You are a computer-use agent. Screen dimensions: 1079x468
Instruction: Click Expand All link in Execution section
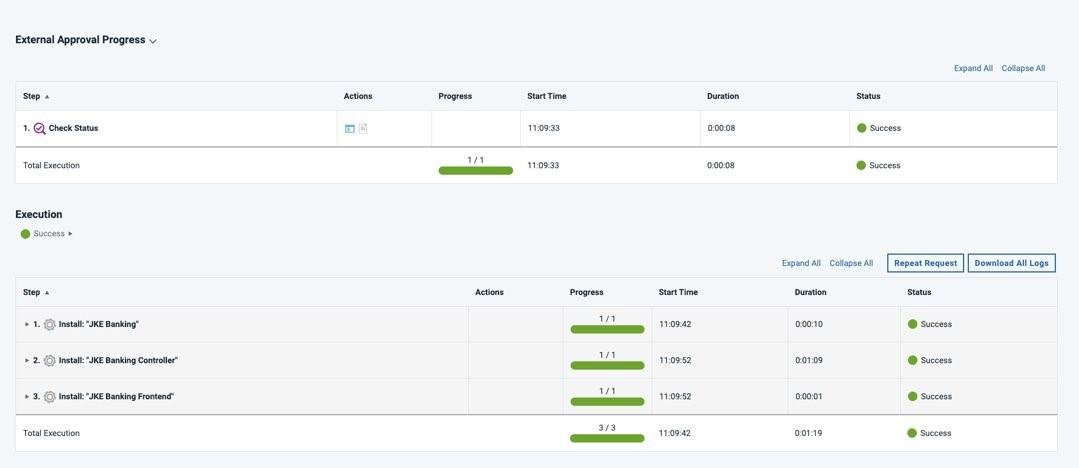coord(801,263)
